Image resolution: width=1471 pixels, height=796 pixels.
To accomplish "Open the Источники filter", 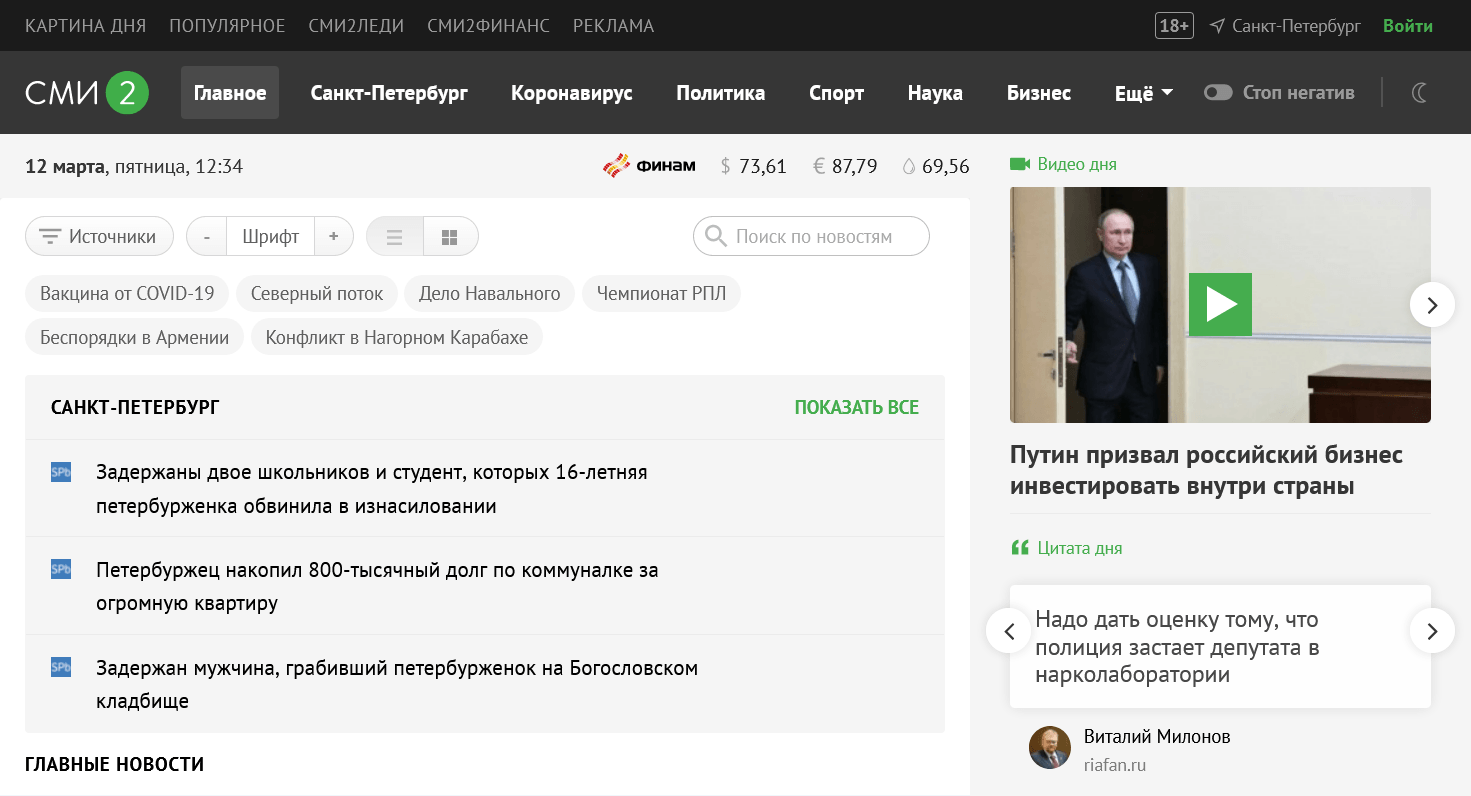I will click(99, 237).
